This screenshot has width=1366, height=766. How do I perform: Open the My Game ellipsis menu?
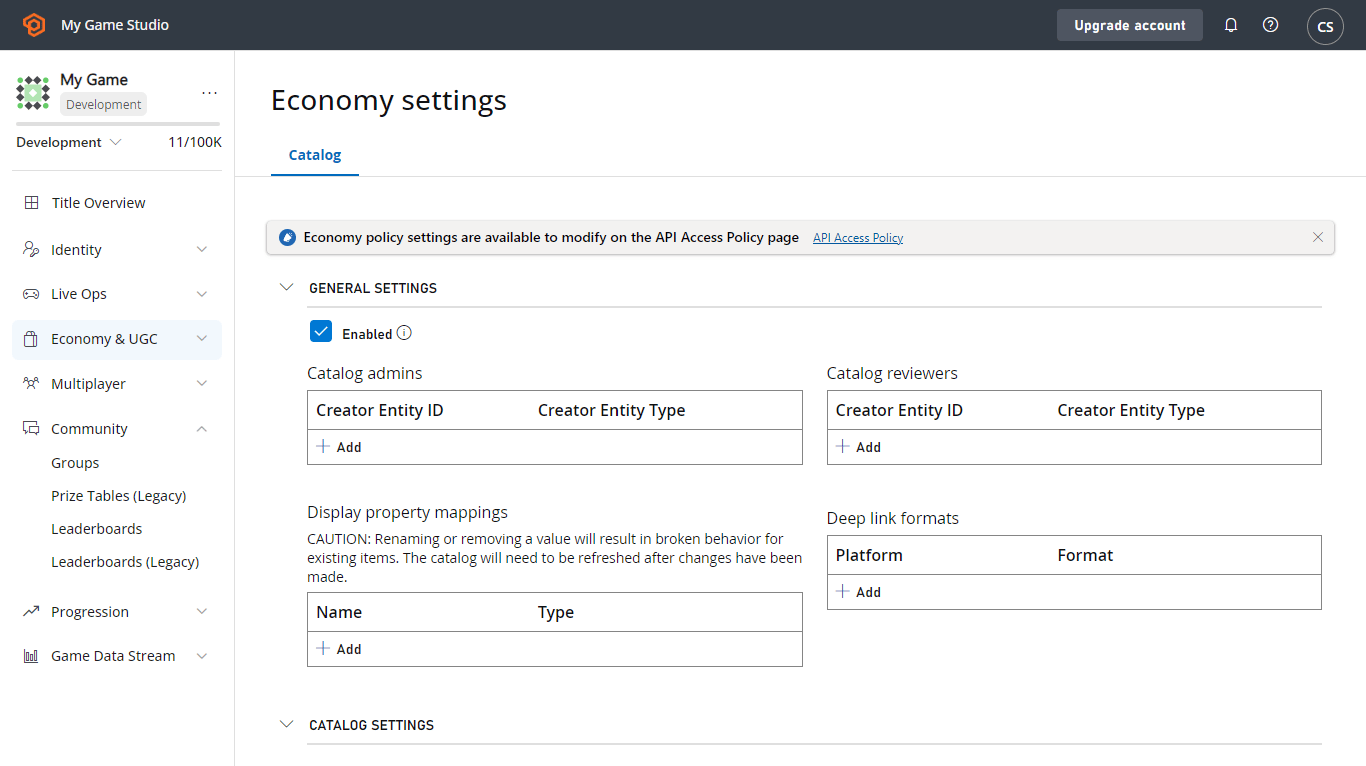pos(209,92)
